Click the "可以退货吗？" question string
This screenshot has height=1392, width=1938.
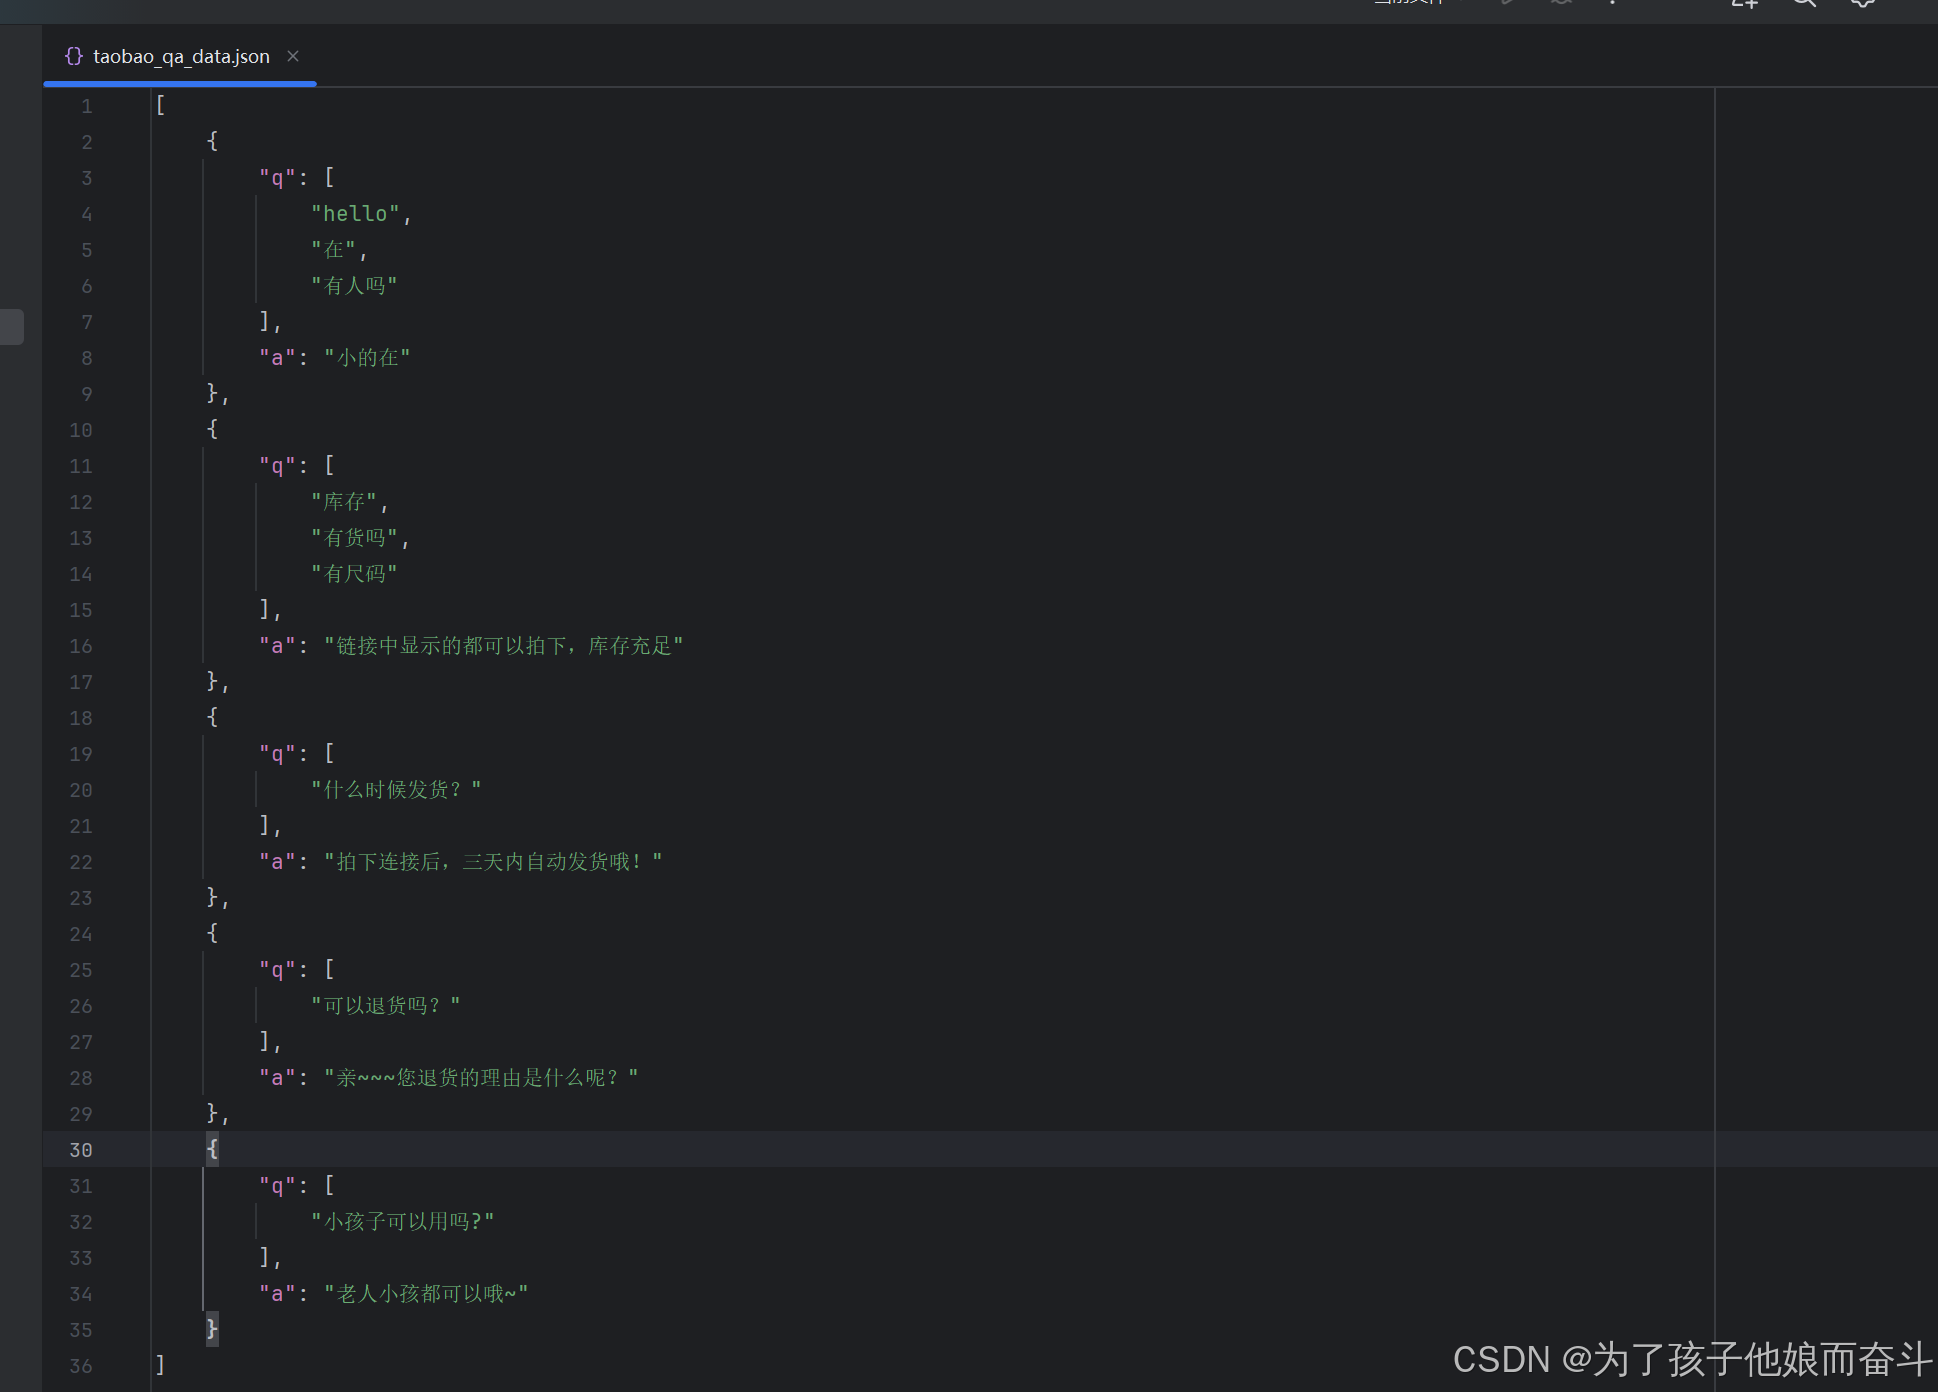[x=385, y=1006]
